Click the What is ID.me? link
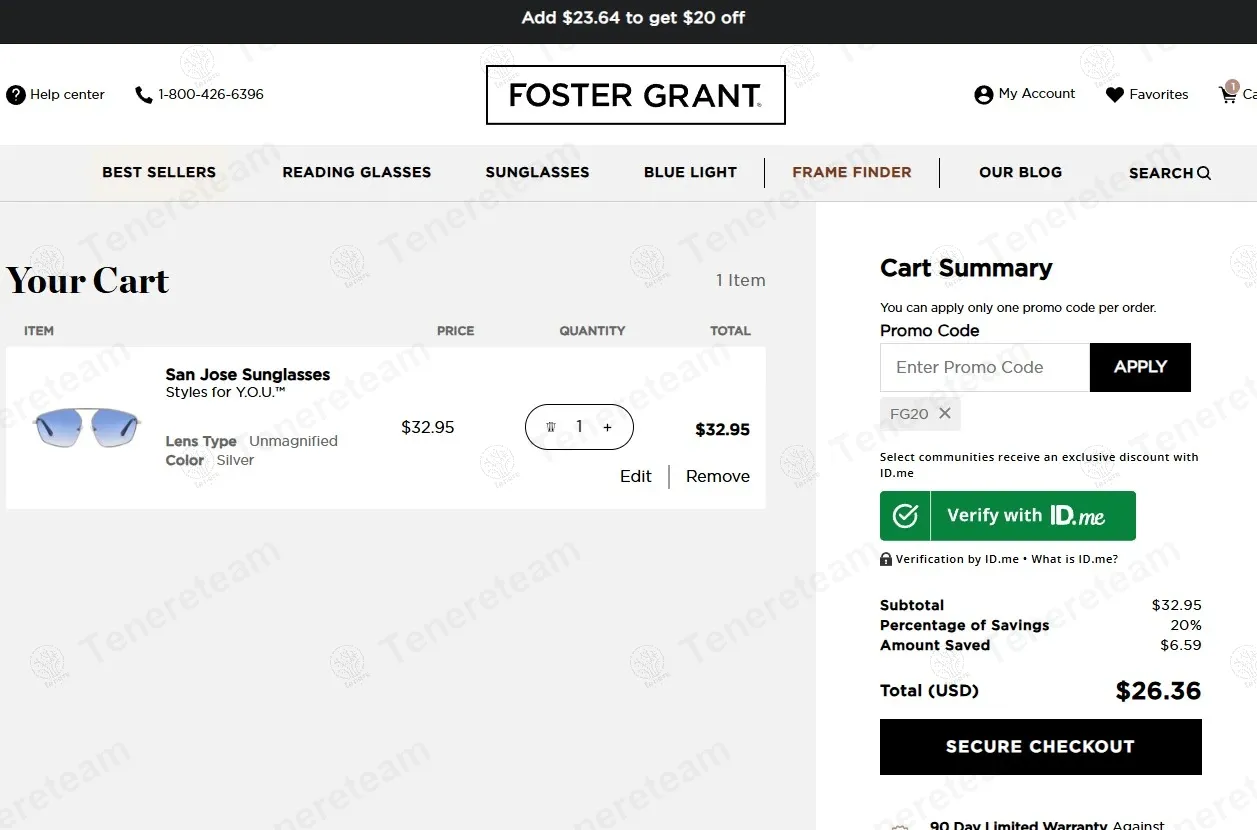The height and width of the screenshot is (830, 1257). tap(1075, 560)
